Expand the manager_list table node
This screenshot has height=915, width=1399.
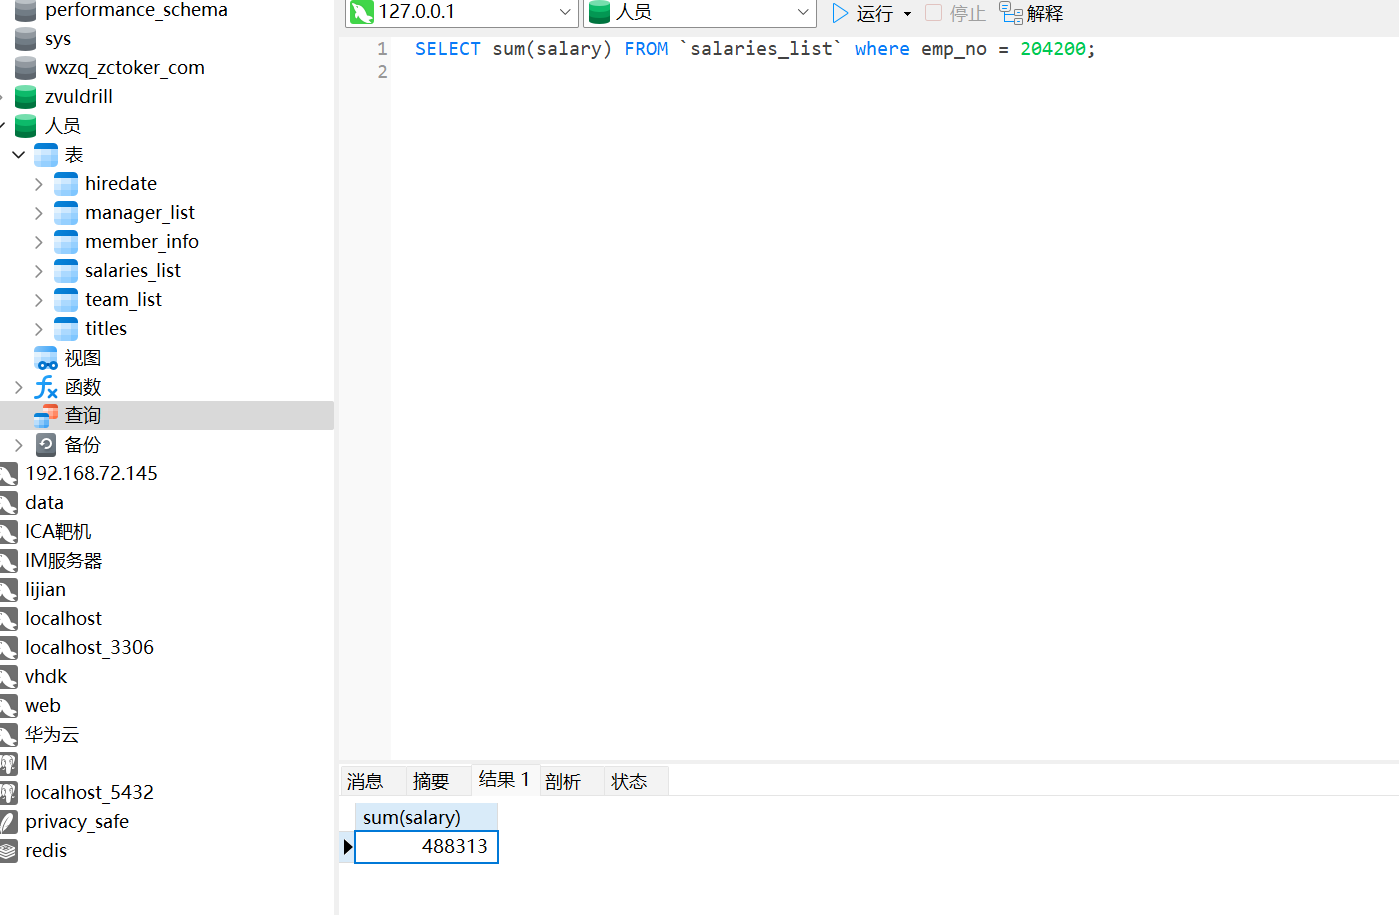pos(38,213)
